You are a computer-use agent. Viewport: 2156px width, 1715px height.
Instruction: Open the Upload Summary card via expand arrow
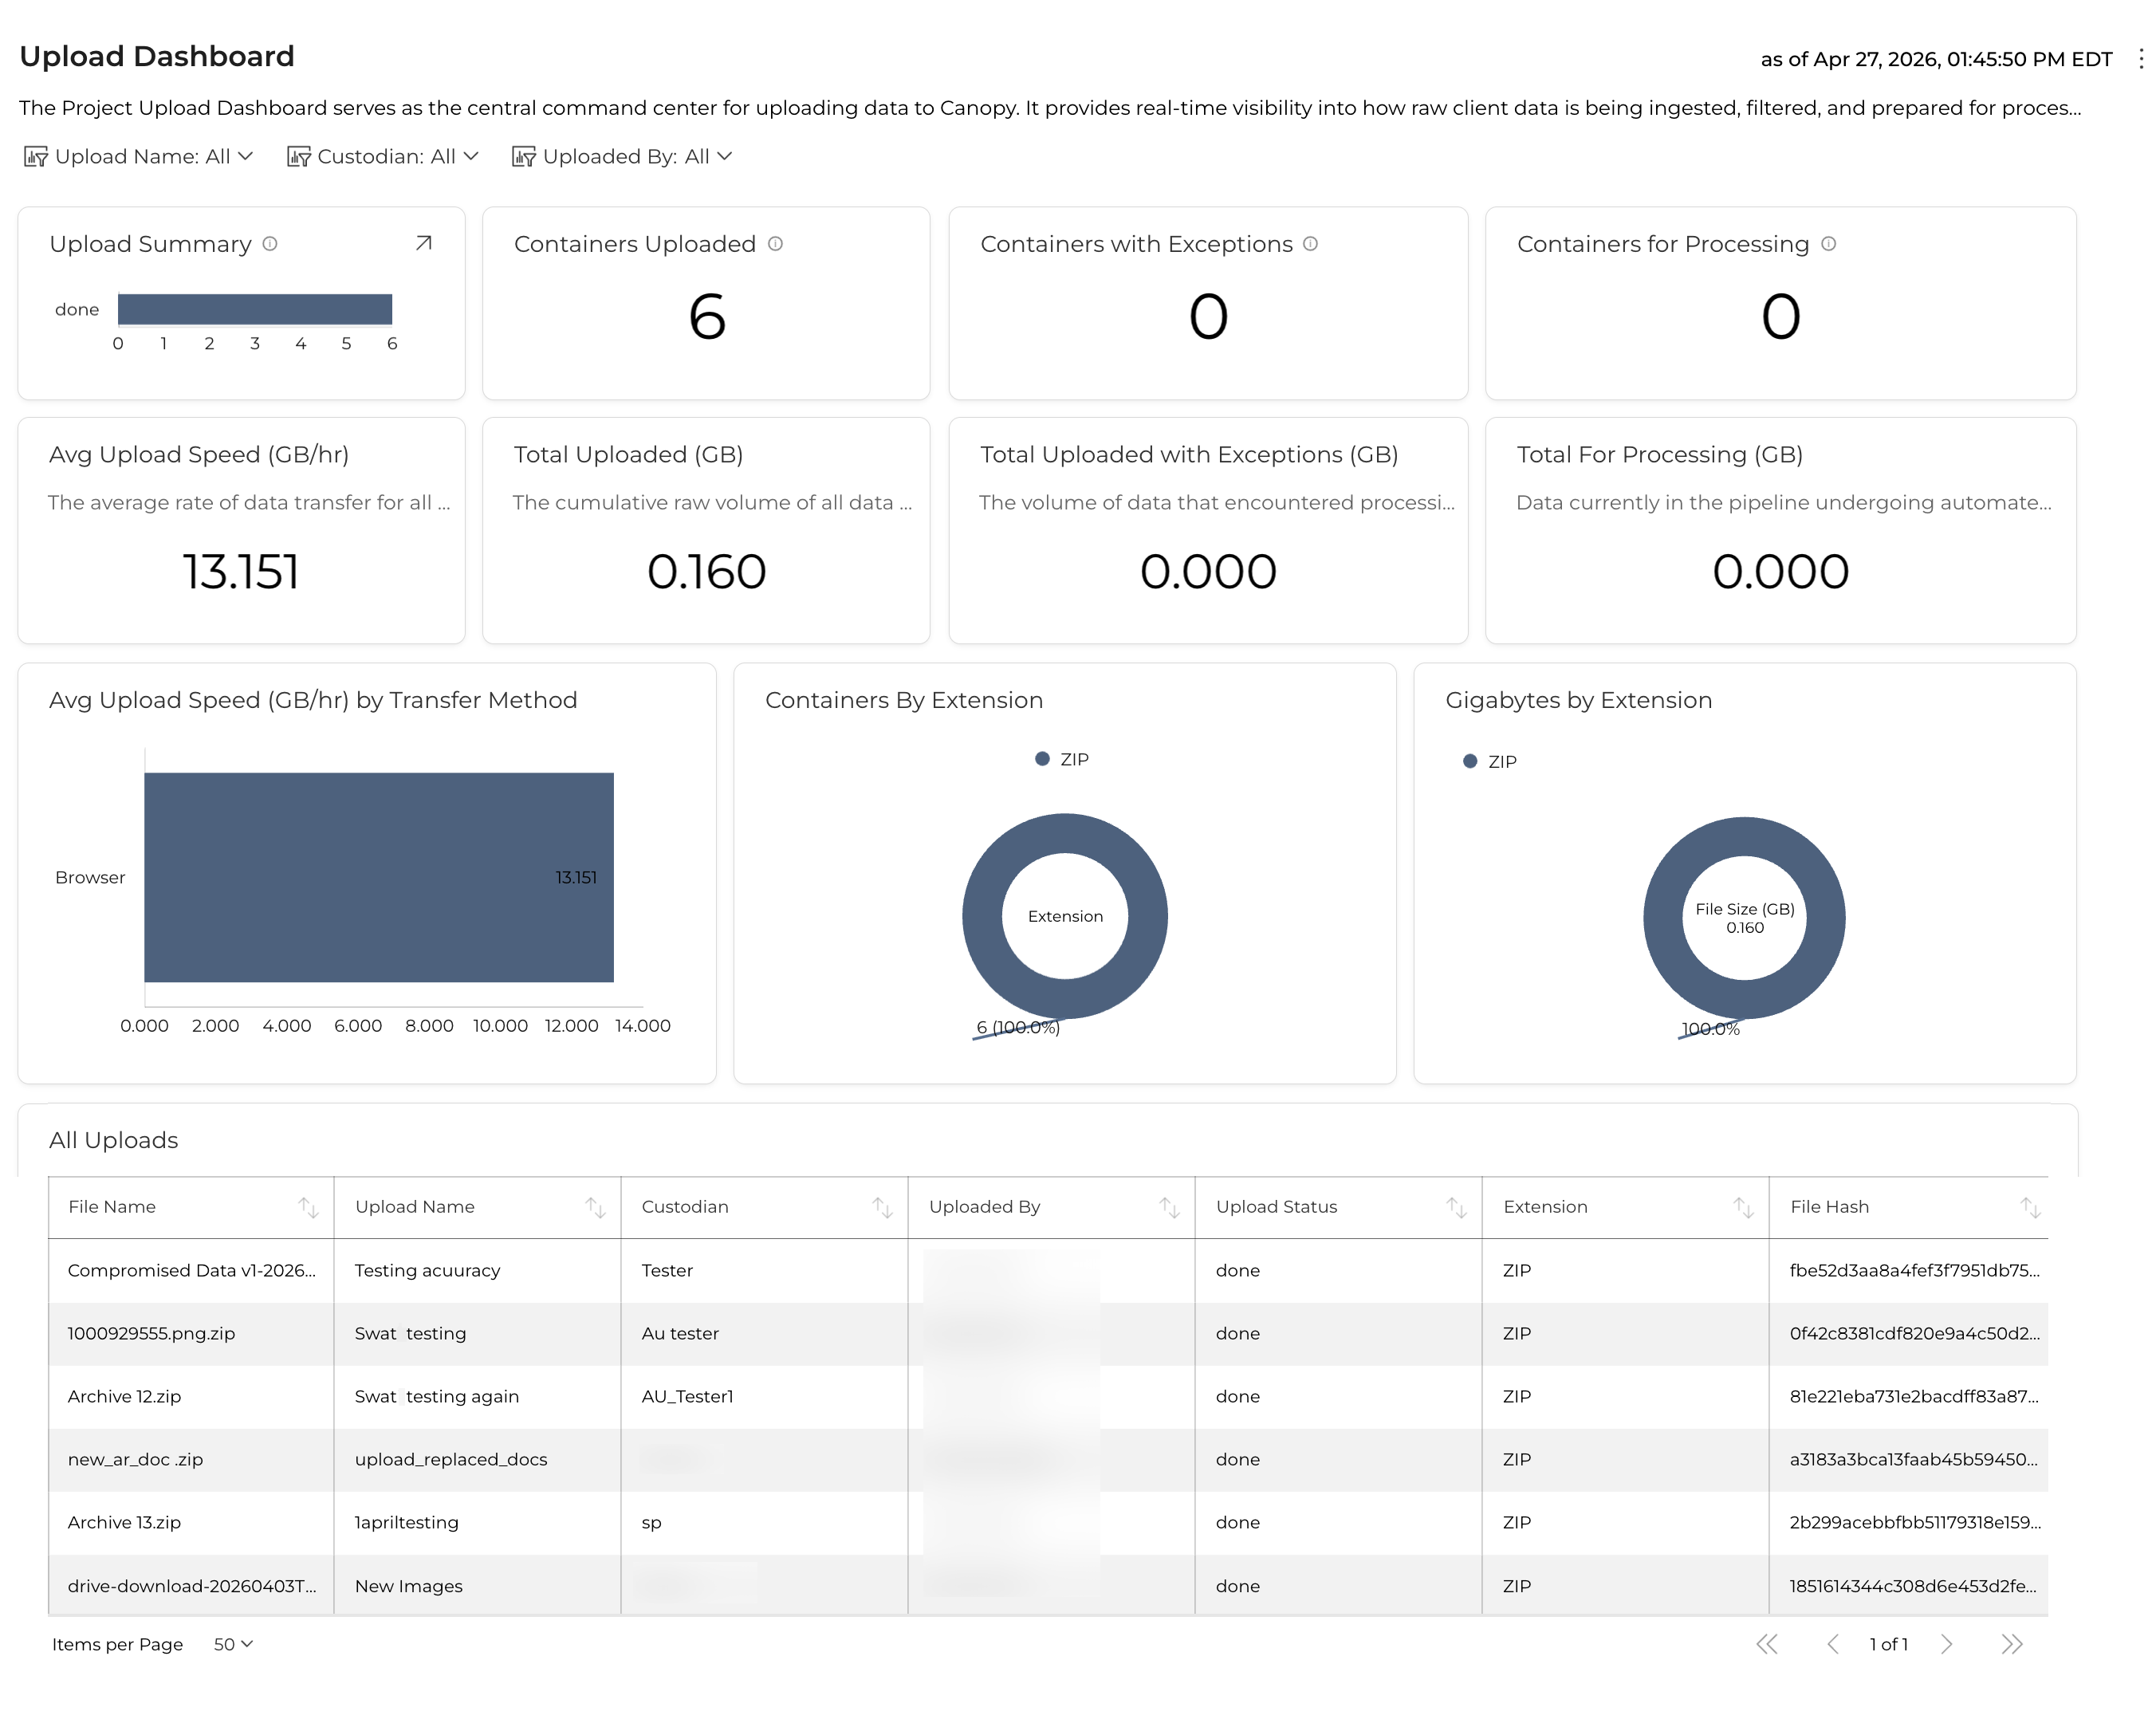tap(423, 243)
